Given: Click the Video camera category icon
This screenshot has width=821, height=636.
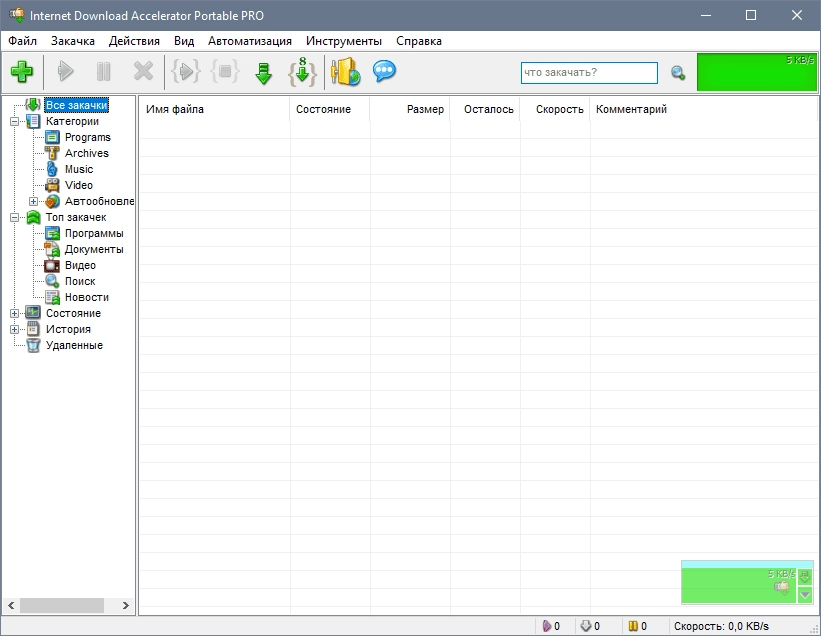Looking at the screenshot, I should click(x=52, y=185).
